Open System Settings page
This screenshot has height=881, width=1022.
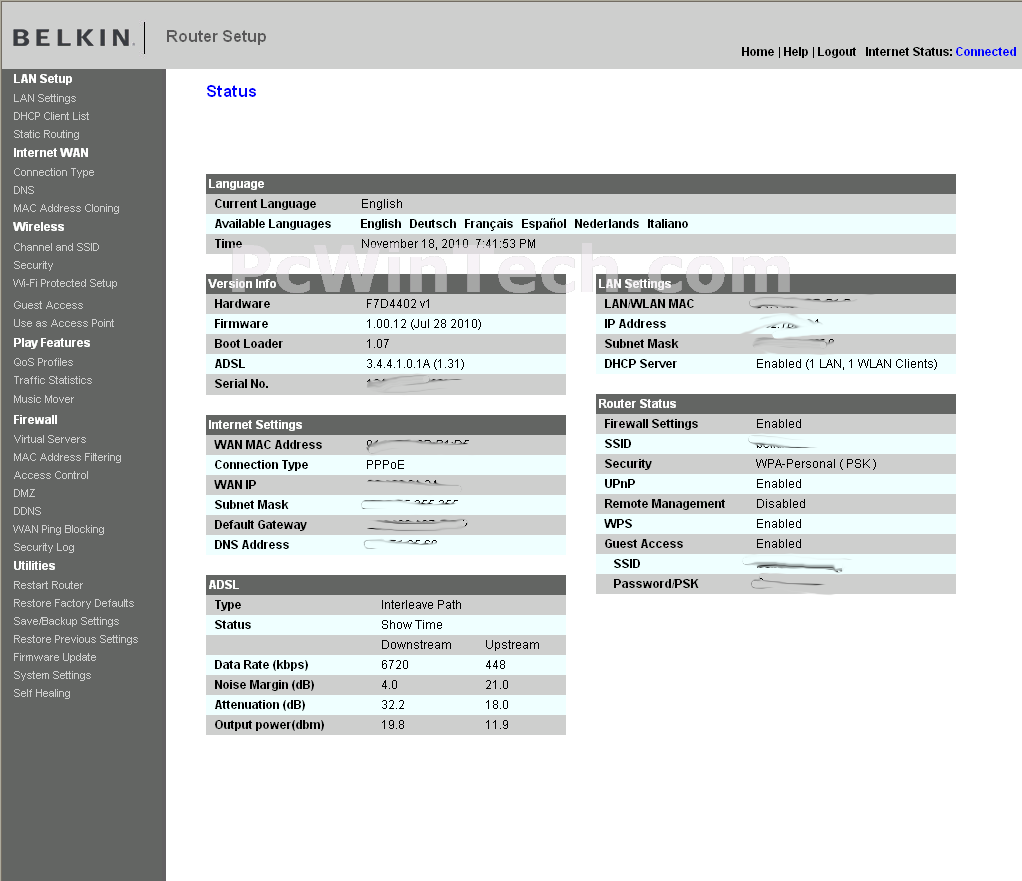tap(52, 675)
